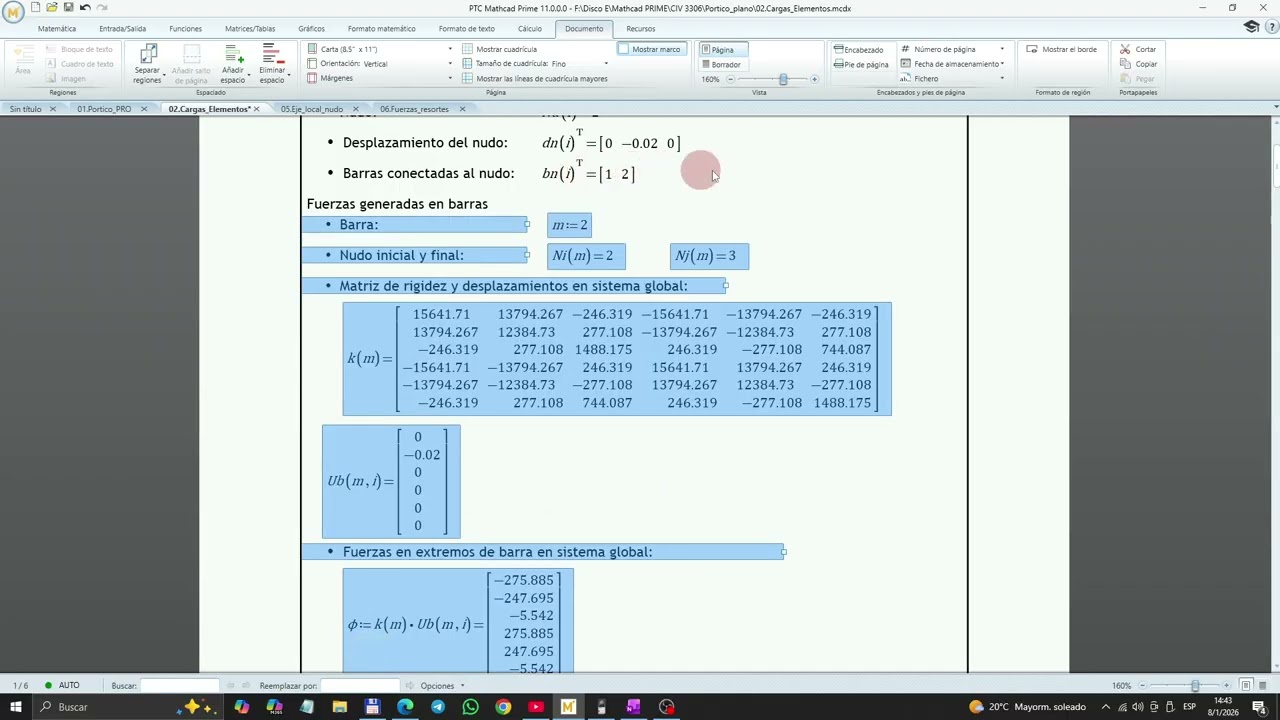
Task: Open Google Chrome from the taskbar
Action: (x=503, y=707)
